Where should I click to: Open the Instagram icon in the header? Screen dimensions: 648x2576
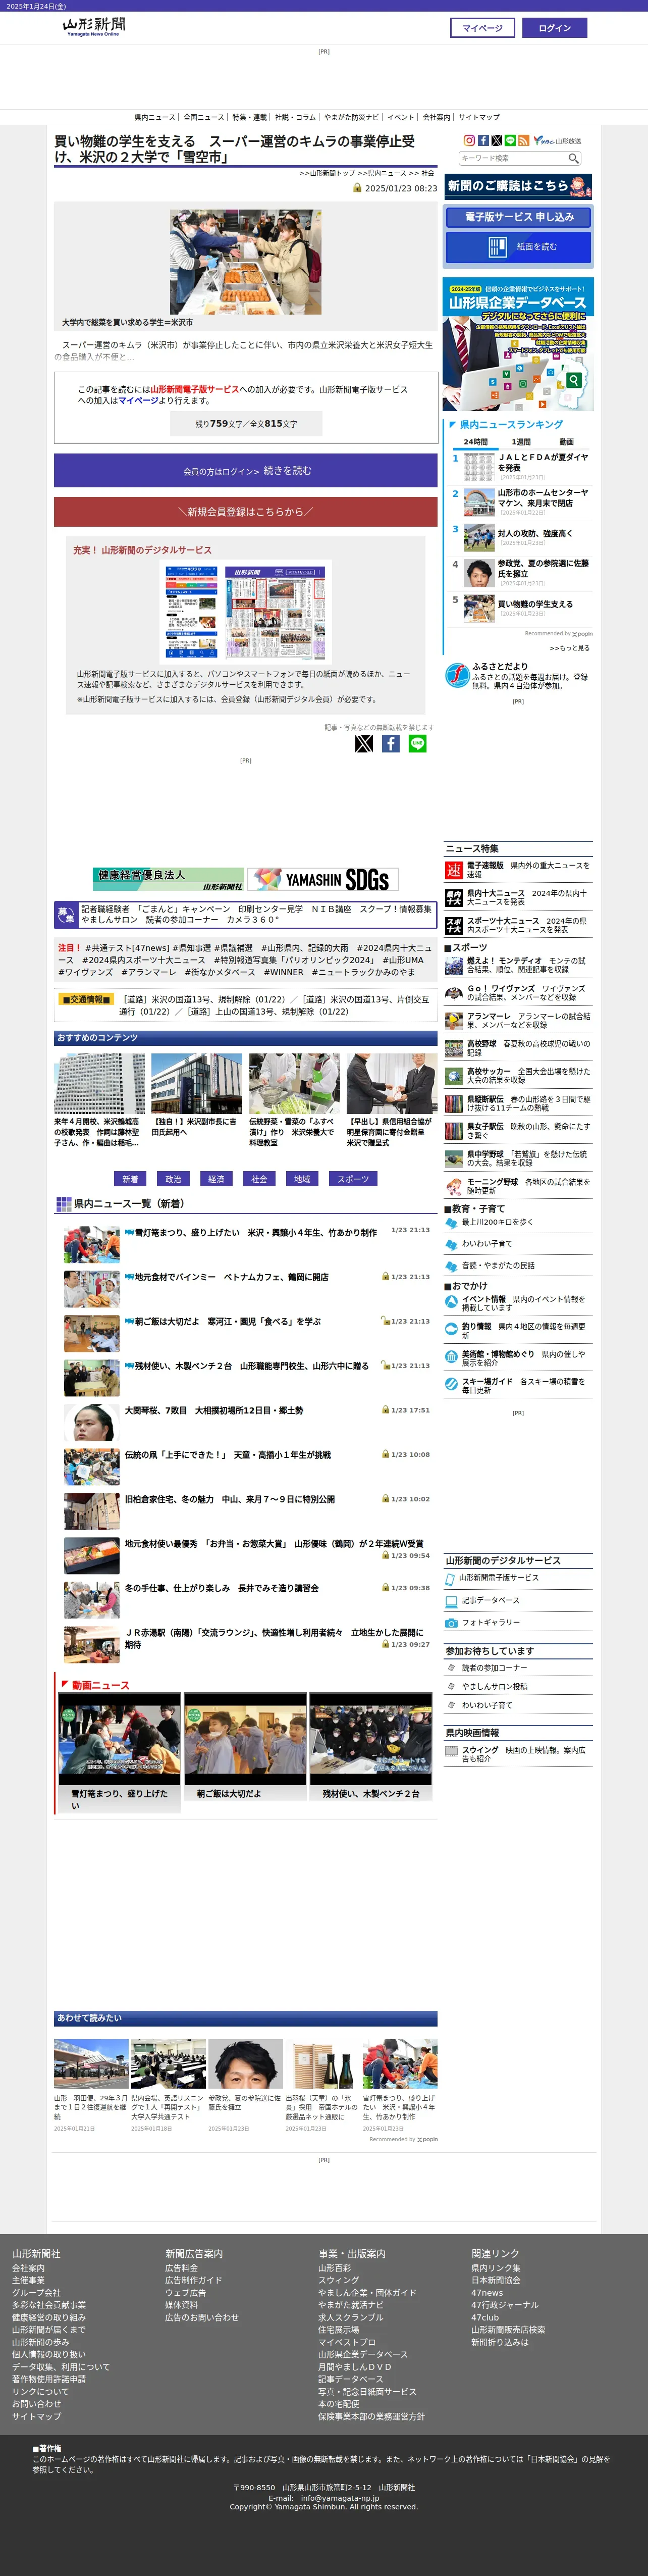click(x=469, y=141)
